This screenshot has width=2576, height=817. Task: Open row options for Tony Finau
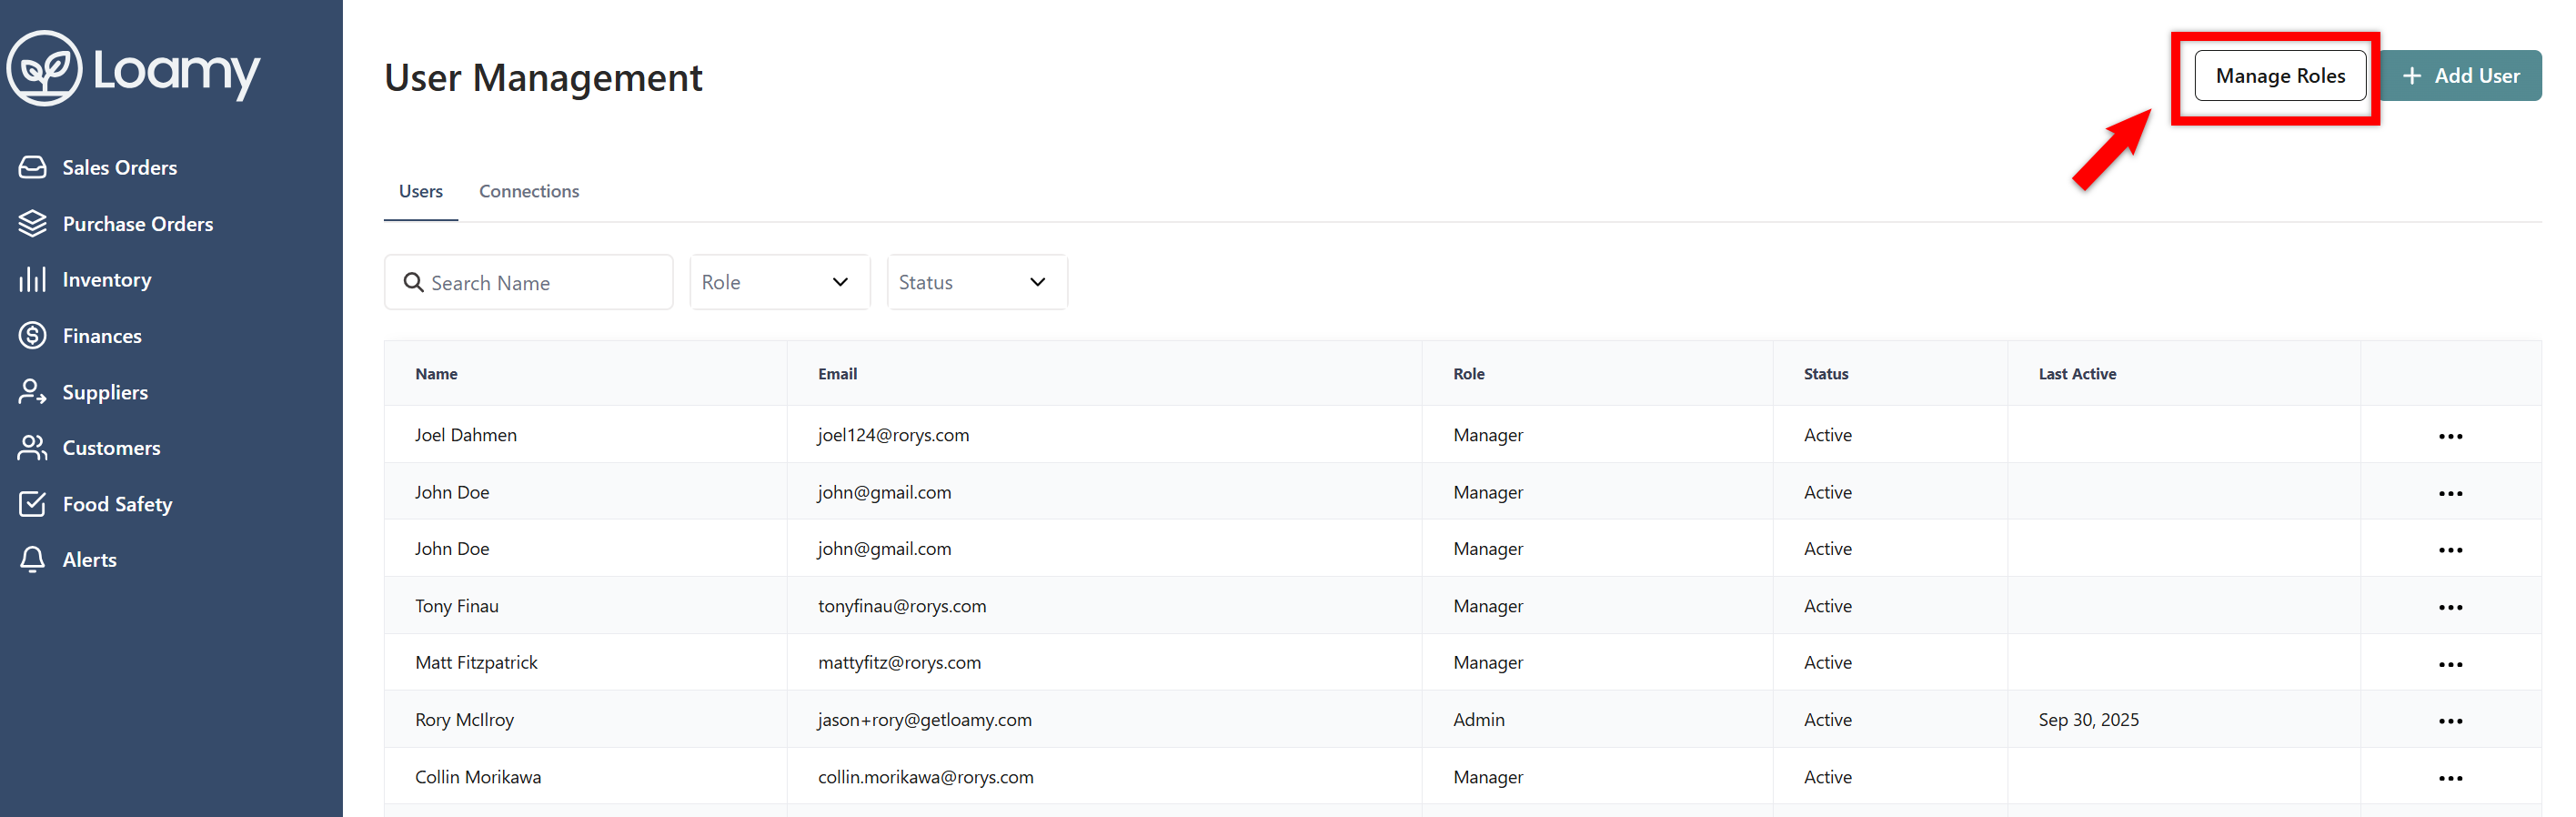(x=2449, y=607)
